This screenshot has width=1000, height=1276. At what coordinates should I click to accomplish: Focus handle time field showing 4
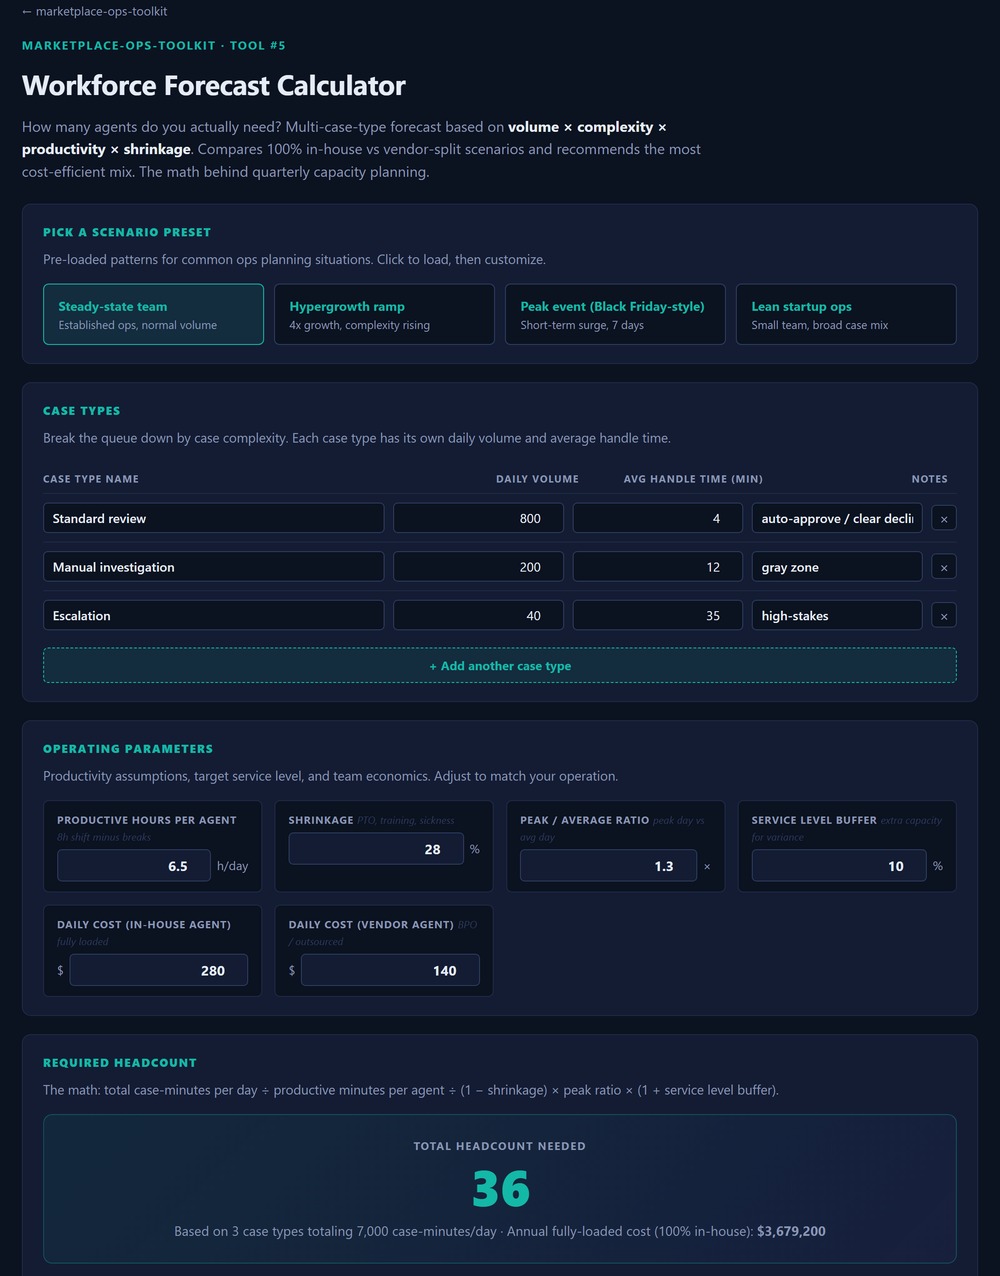pyautogui.click(x=657, y=518)
